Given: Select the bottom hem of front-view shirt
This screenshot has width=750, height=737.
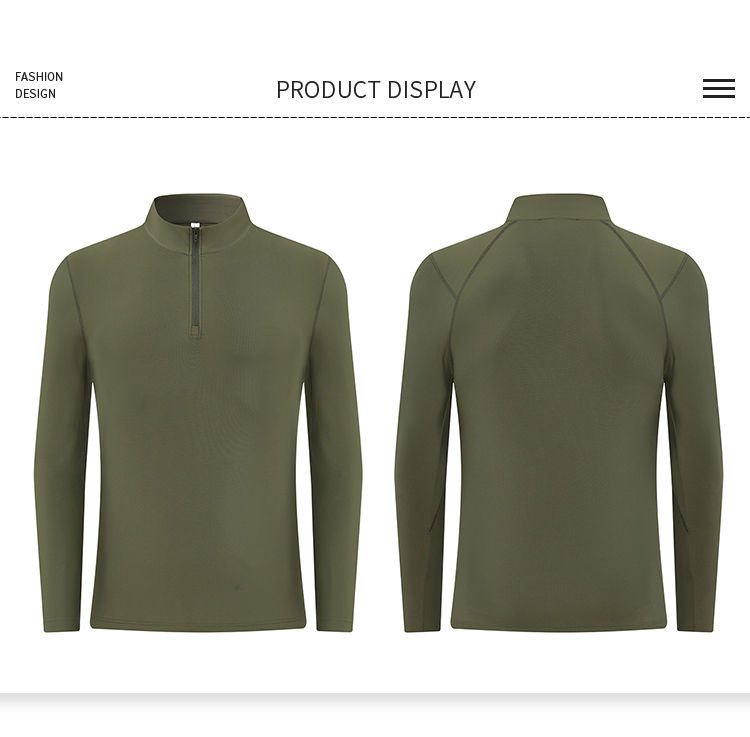Looking at the screenshot, I should tap(198, 624).
